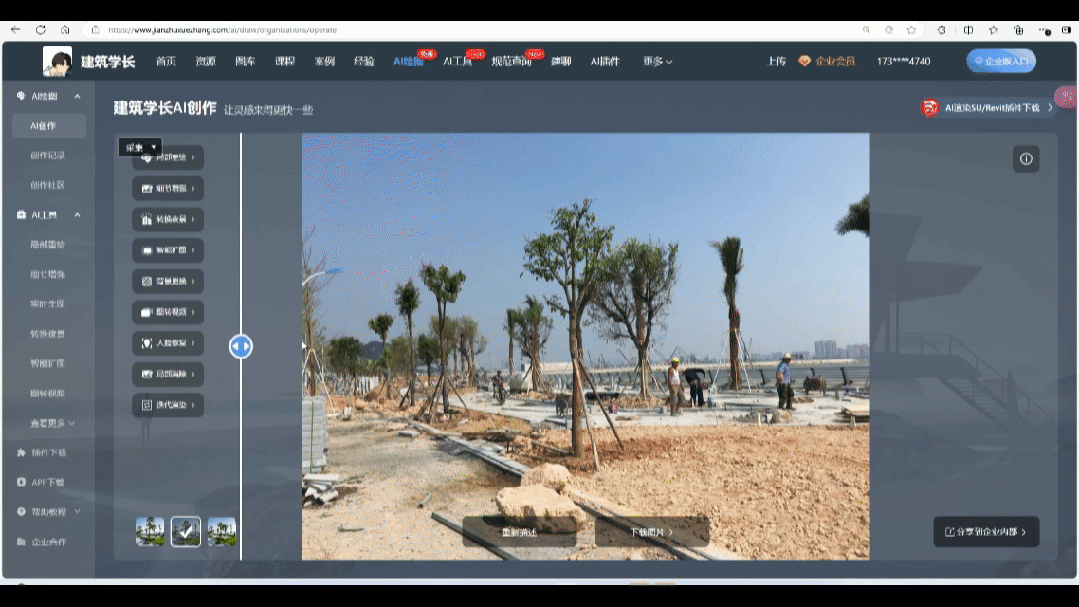This screenshot has height=607, width=1079.
Task: Open the 局部消除 erase tool button
Action: [x=168, y=374]
